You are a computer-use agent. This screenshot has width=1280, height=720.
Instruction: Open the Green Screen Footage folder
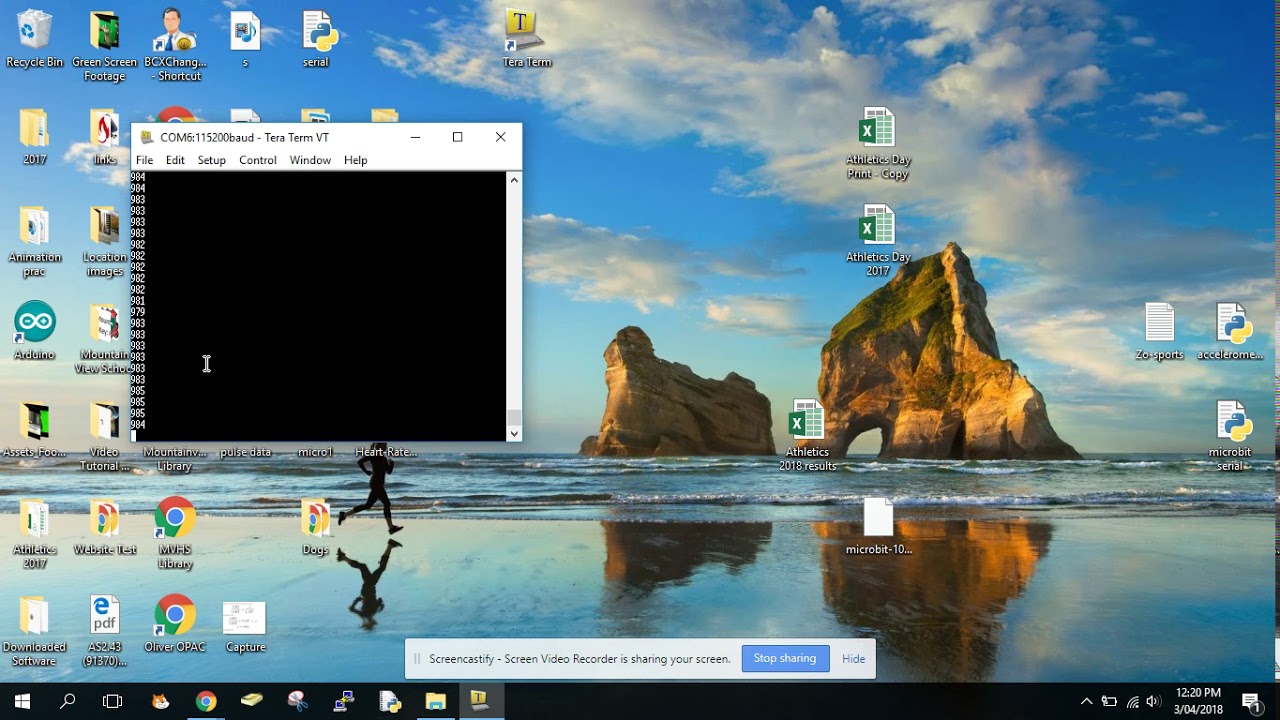pyautogui.click(x=105, y=47)
